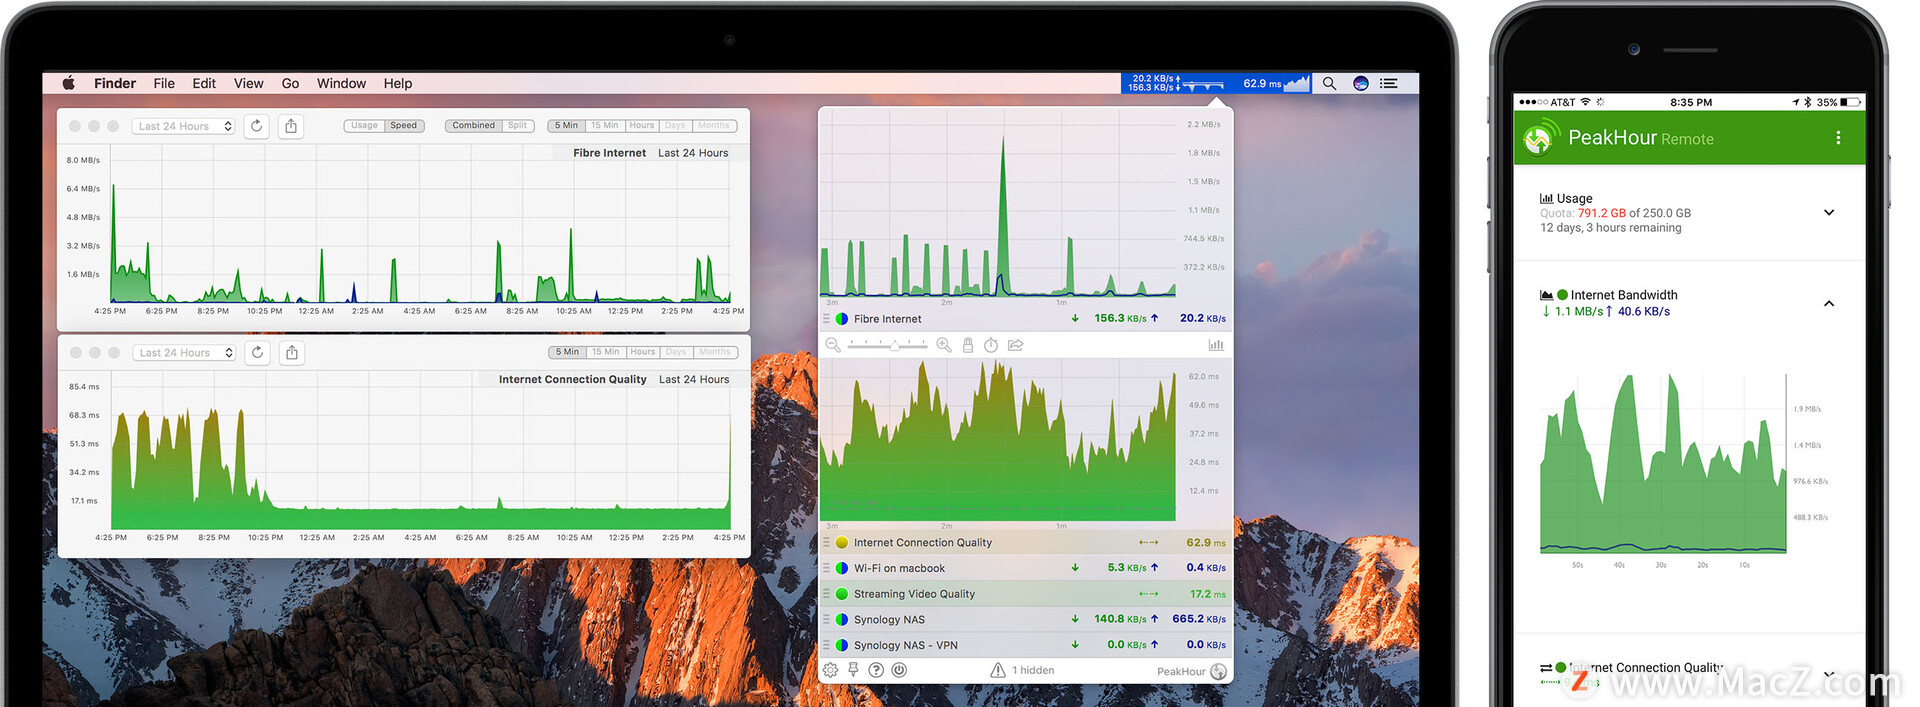Refresh the Fibre Internet history window

click(257, 126)
